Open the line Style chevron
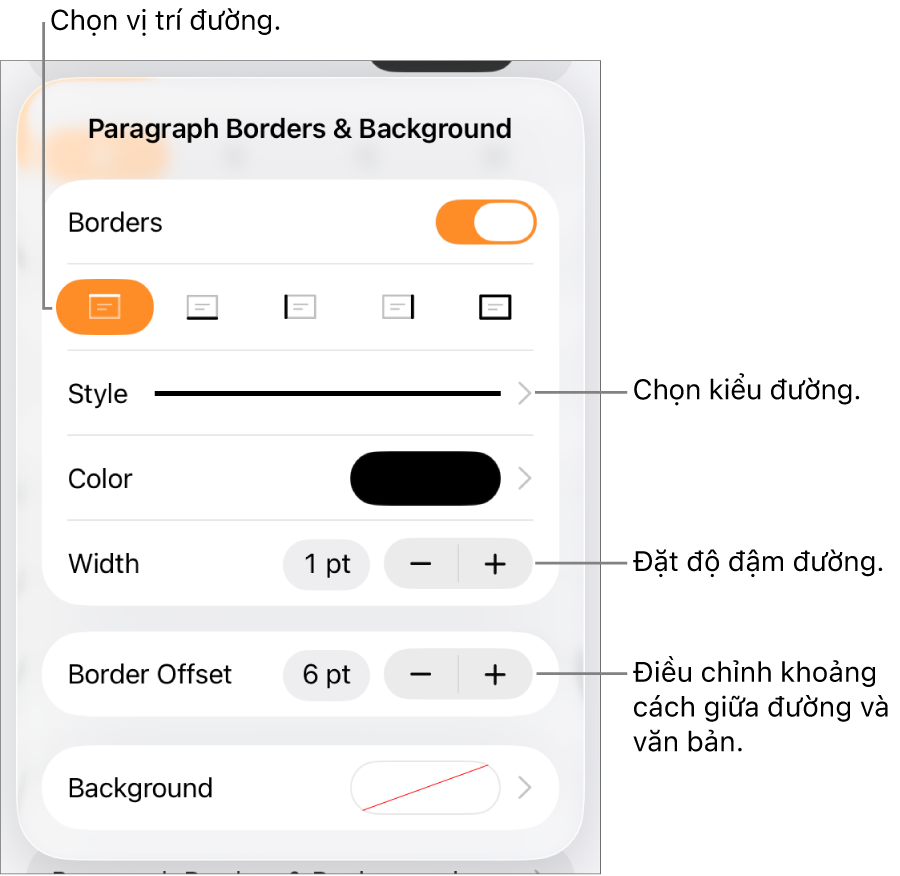This screenshot has height=876, width=900. [524, 394]
